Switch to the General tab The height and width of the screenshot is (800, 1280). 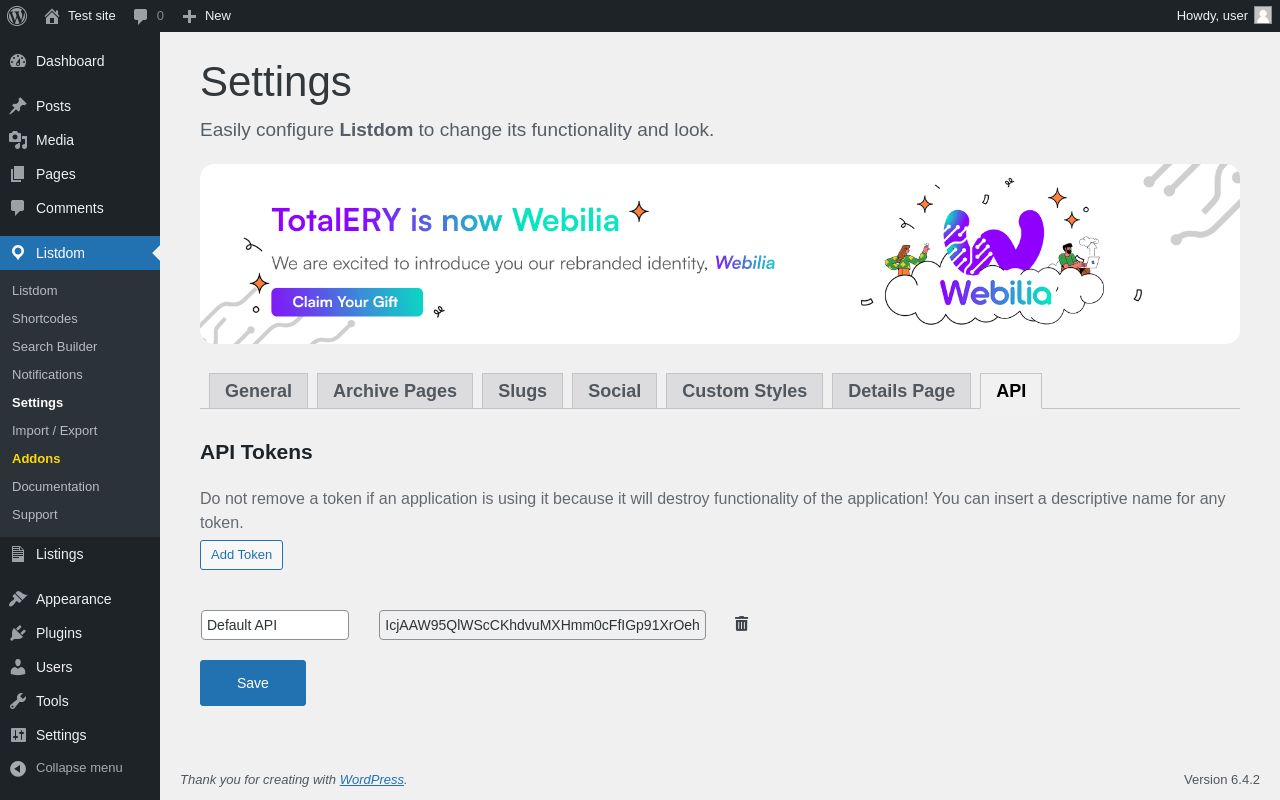pyautogui.click(x=258, y=391)
